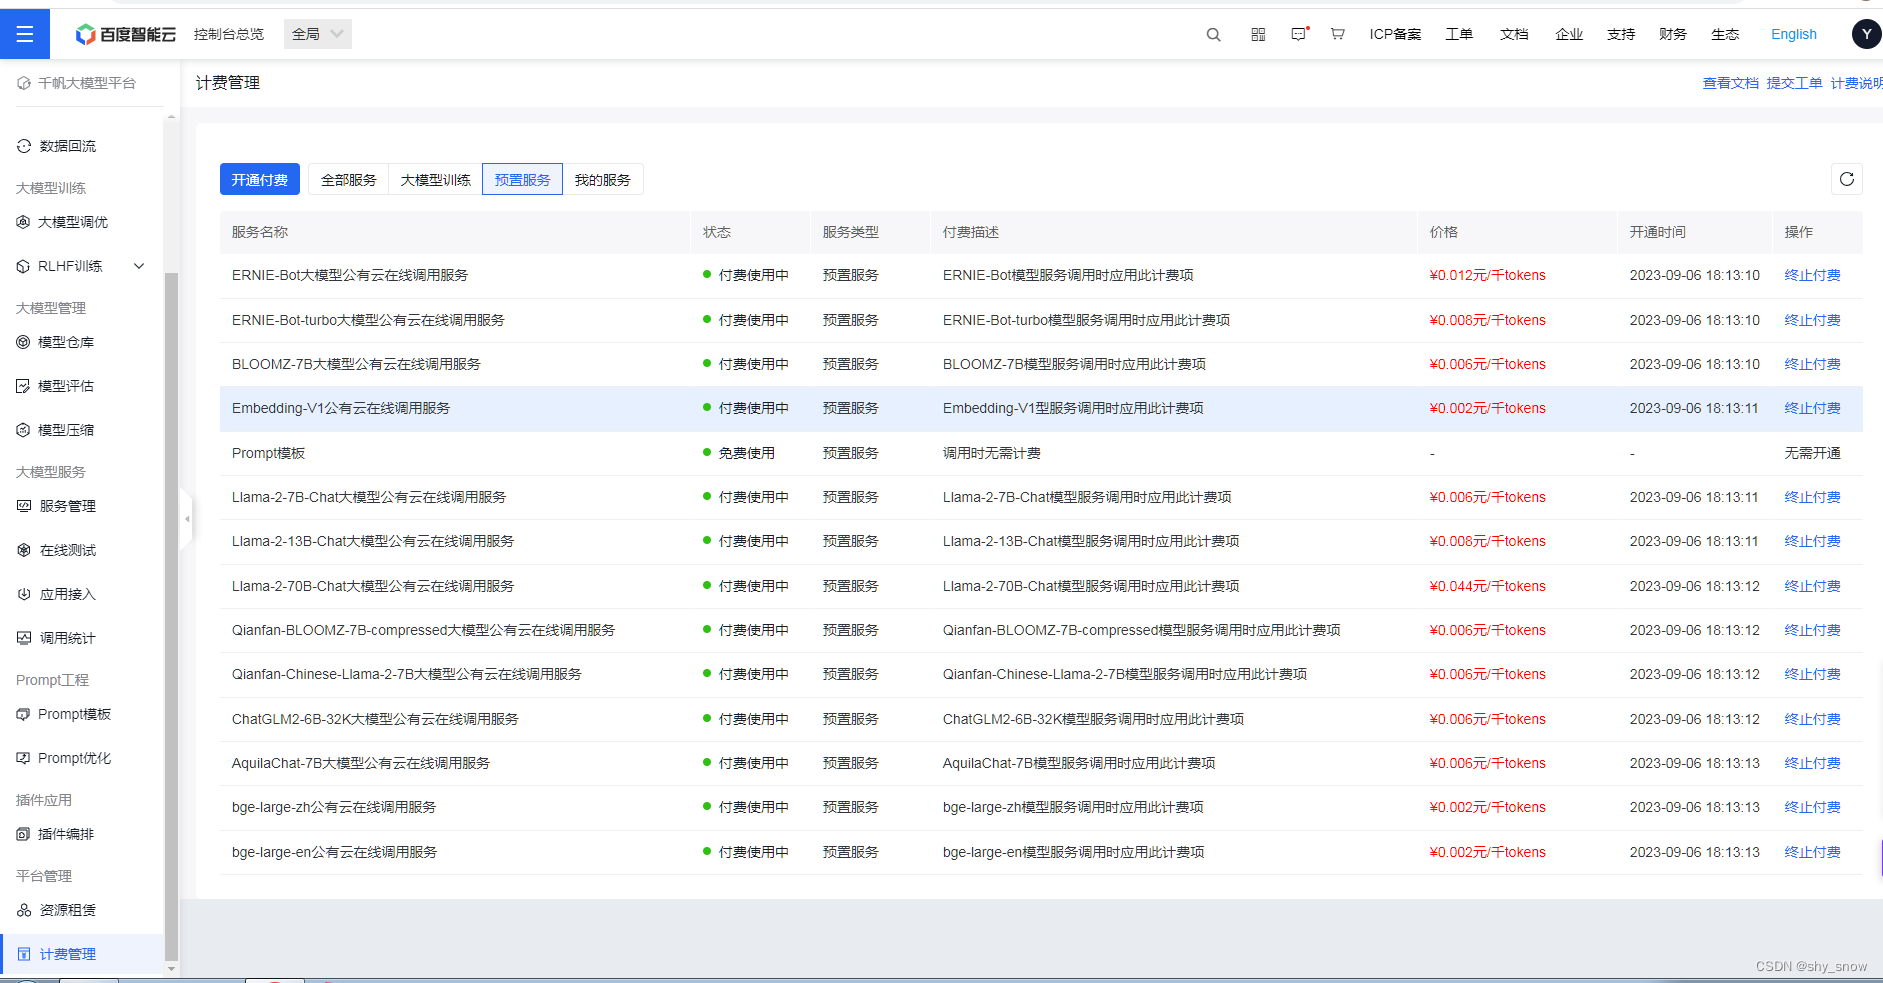Select the 预置服务 tab
Viewport: 1883px width, 983px height.
pos(523,180)
